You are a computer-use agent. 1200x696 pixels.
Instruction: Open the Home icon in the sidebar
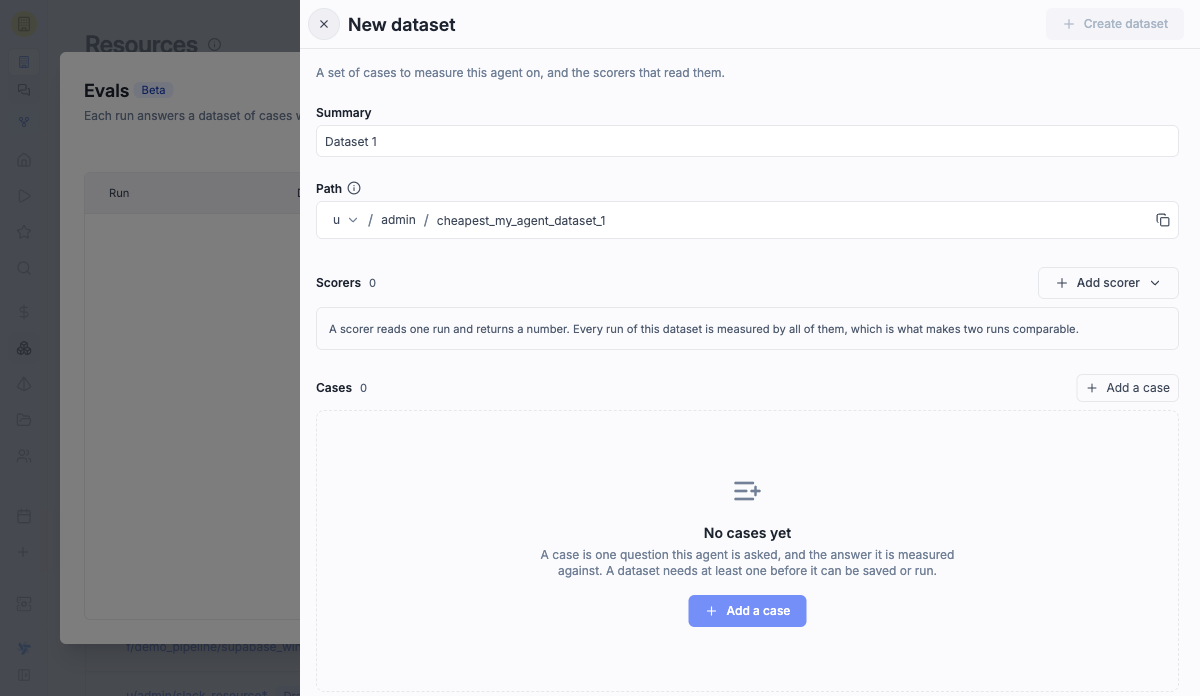point(24,160)
